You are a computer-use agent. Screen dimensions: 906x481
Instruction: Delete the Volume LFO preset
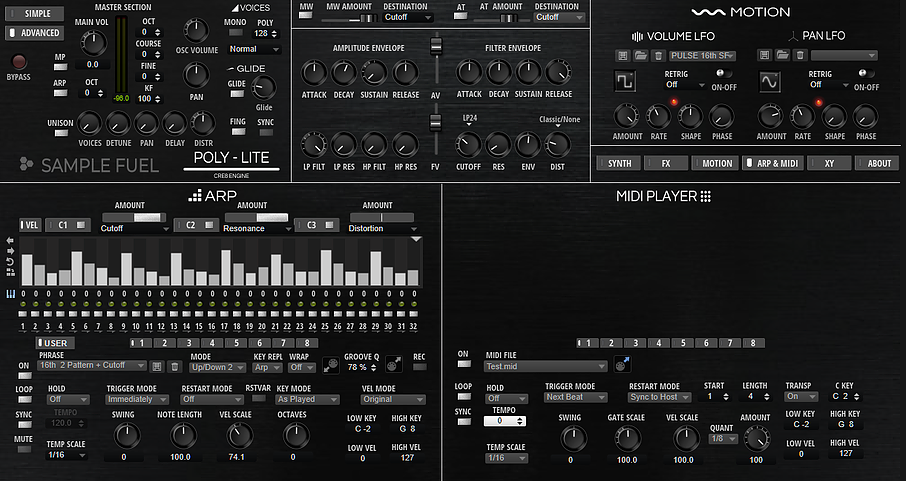(x=658, y=56)
